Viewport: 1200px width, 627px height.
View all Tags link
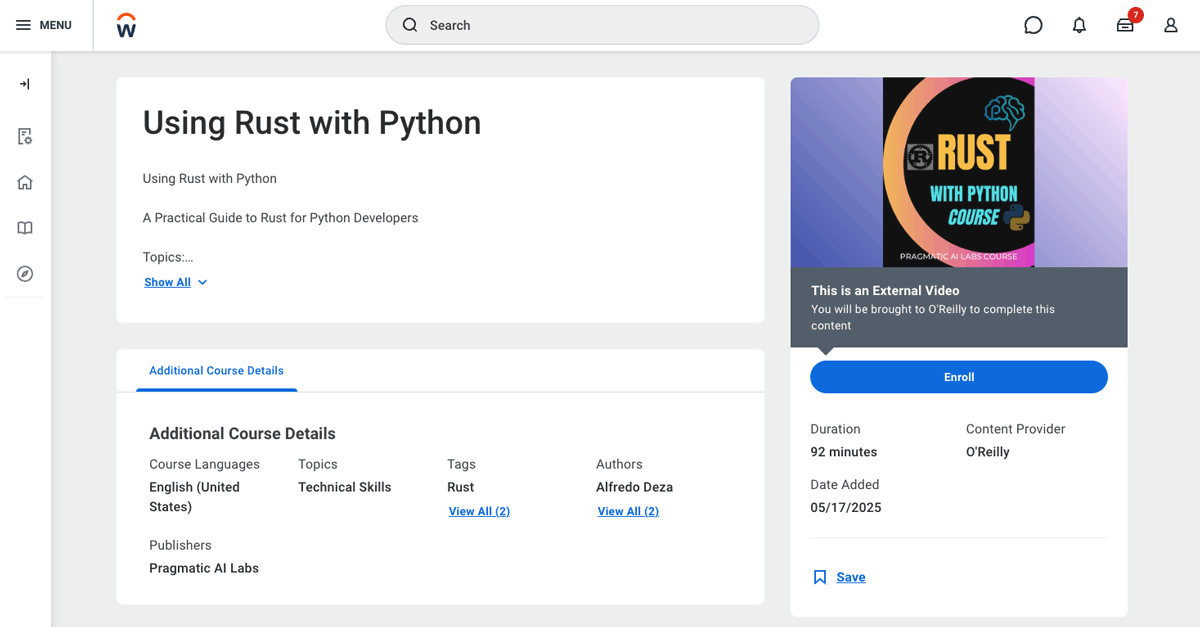pyautogui.click(x=479, y=511)
